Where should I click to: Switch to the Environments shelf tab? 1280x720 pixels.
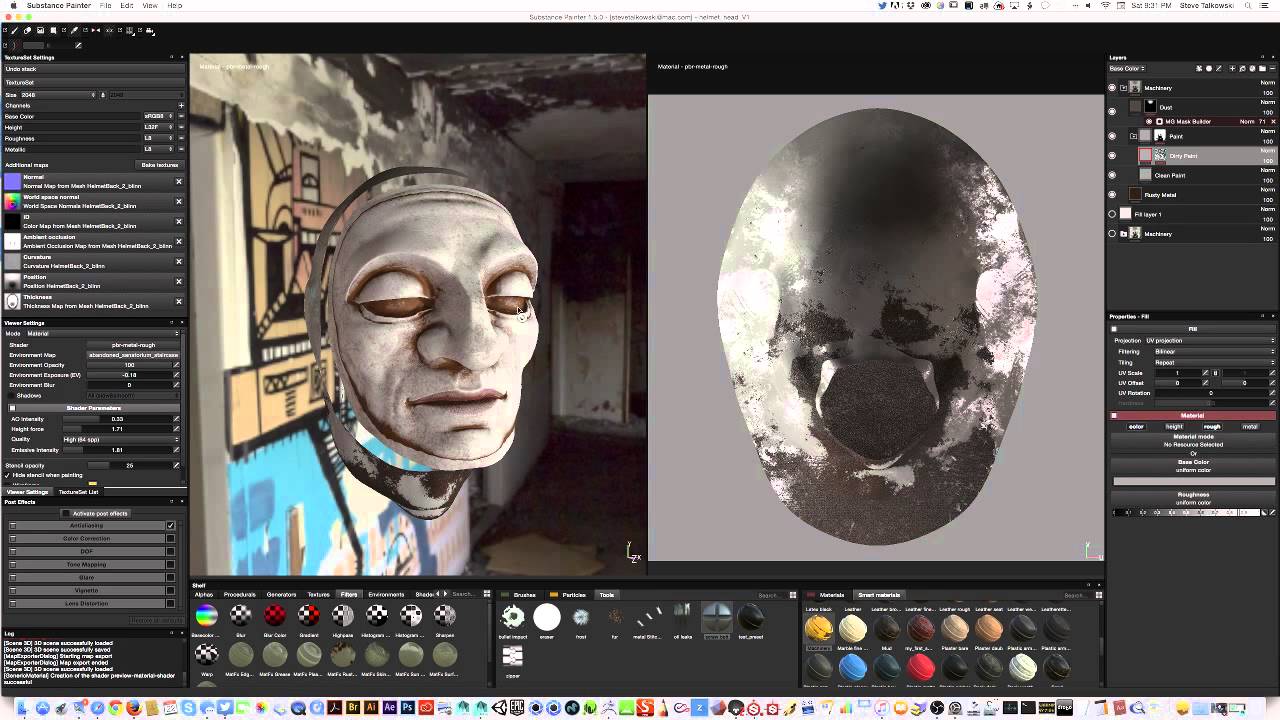pos(386,595)
